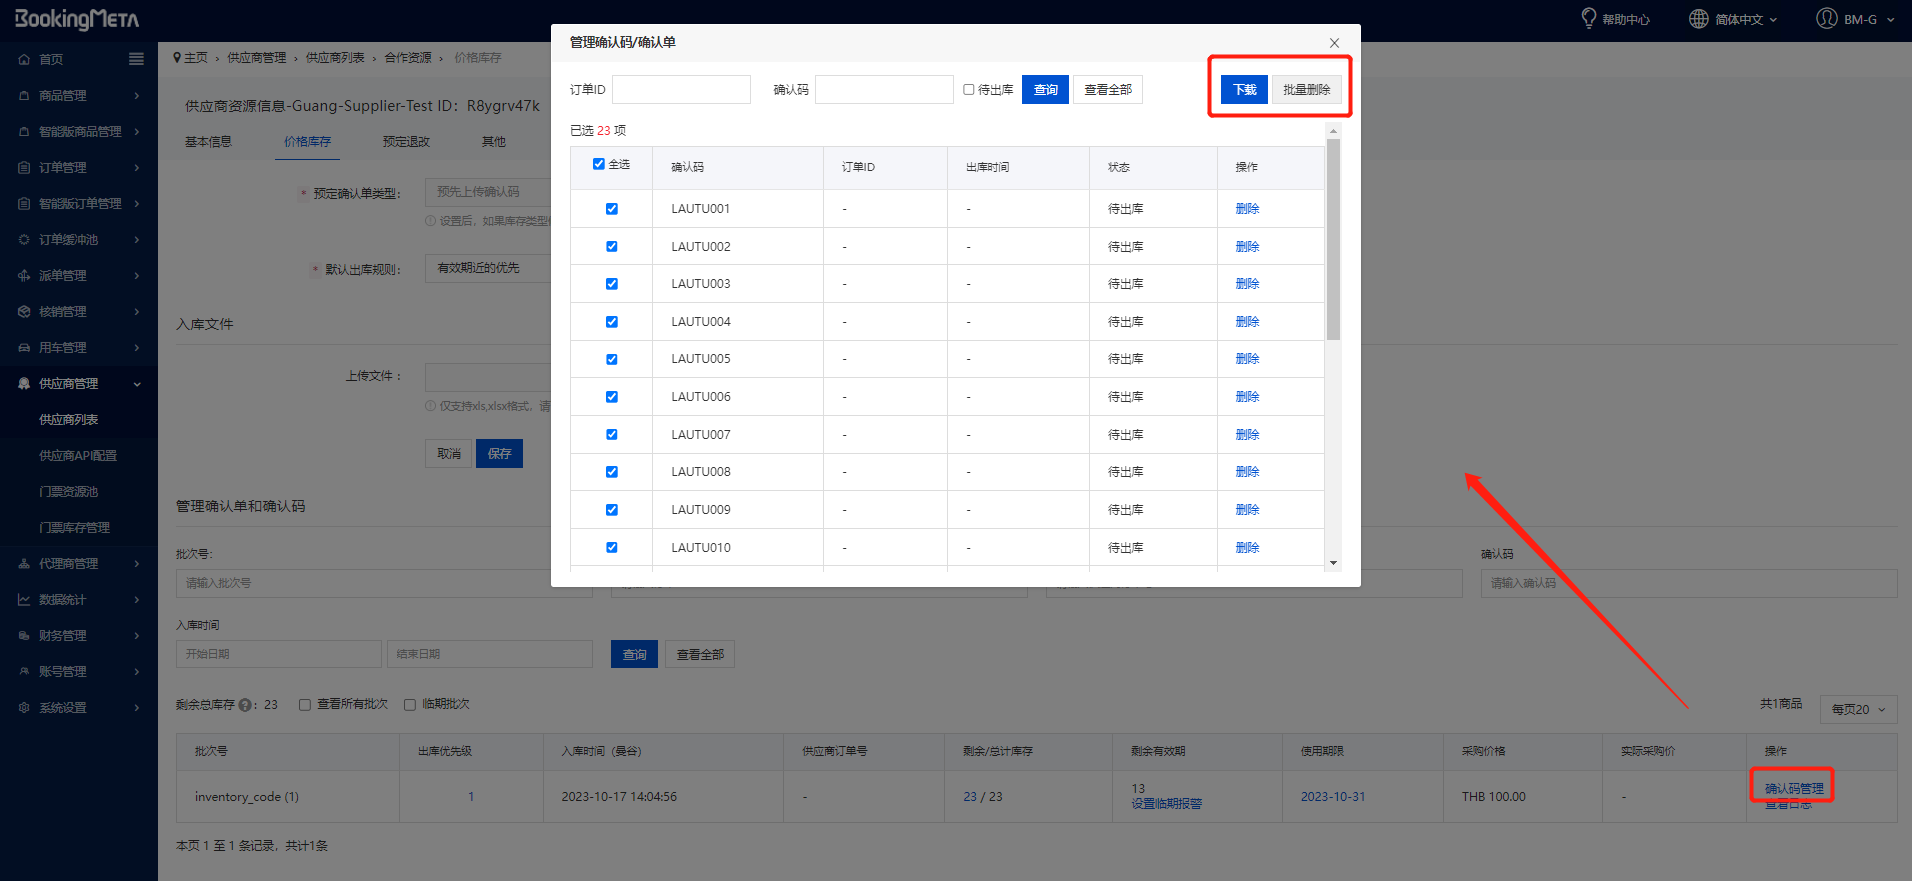Click the order ID input field
This screenshot has width=1912, height=881.
click(681, 90)
